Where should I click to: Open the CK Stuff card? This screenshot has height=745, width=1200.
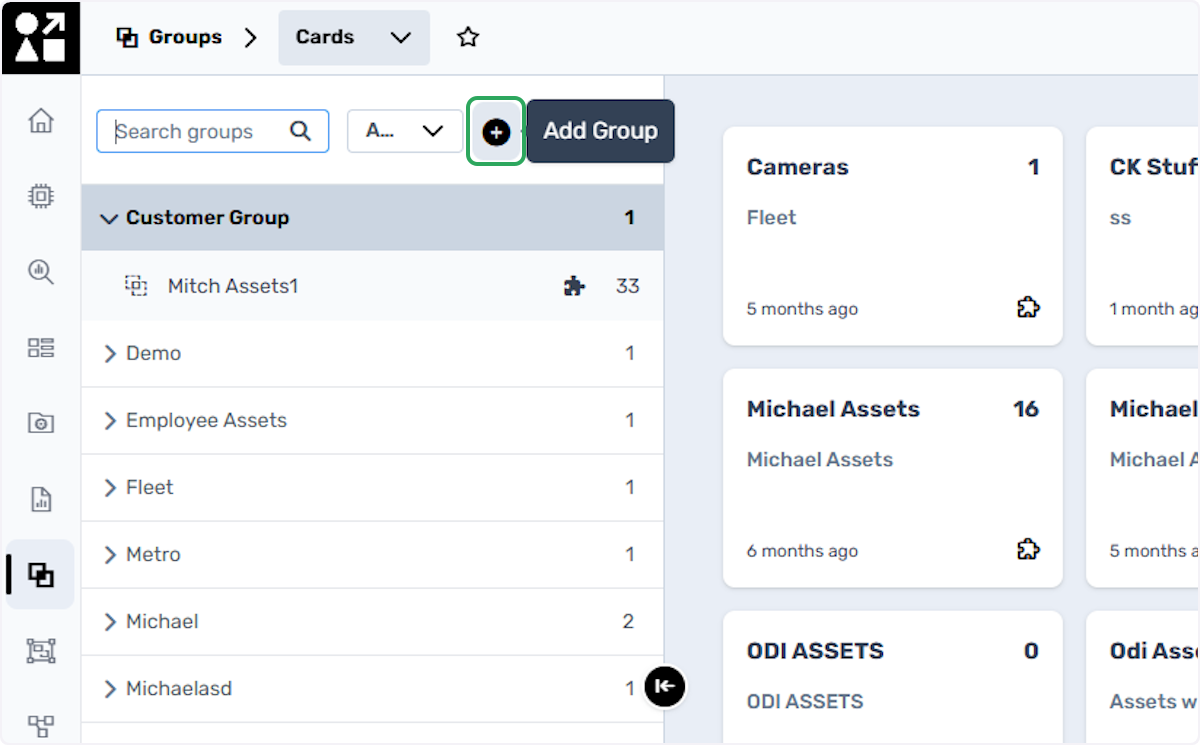click(1143, 236)
